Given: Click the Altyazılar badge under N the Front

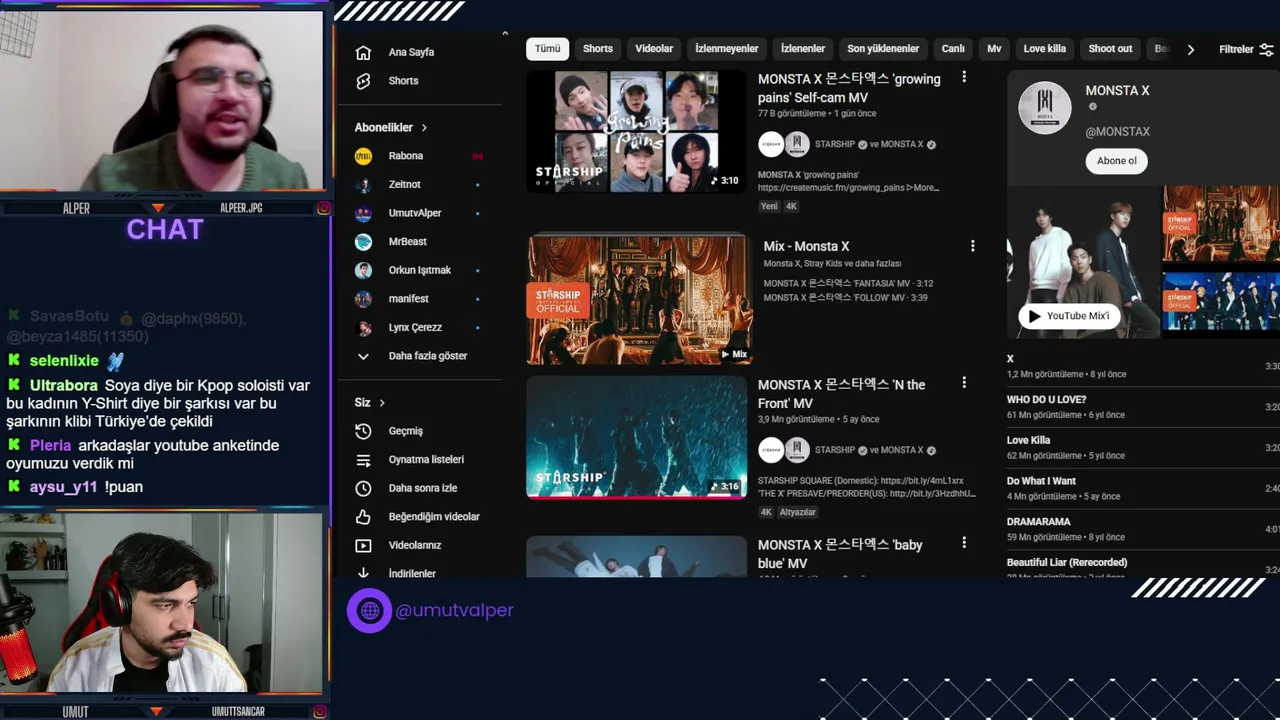Looking at the screenshot, I should pos(798,512).
